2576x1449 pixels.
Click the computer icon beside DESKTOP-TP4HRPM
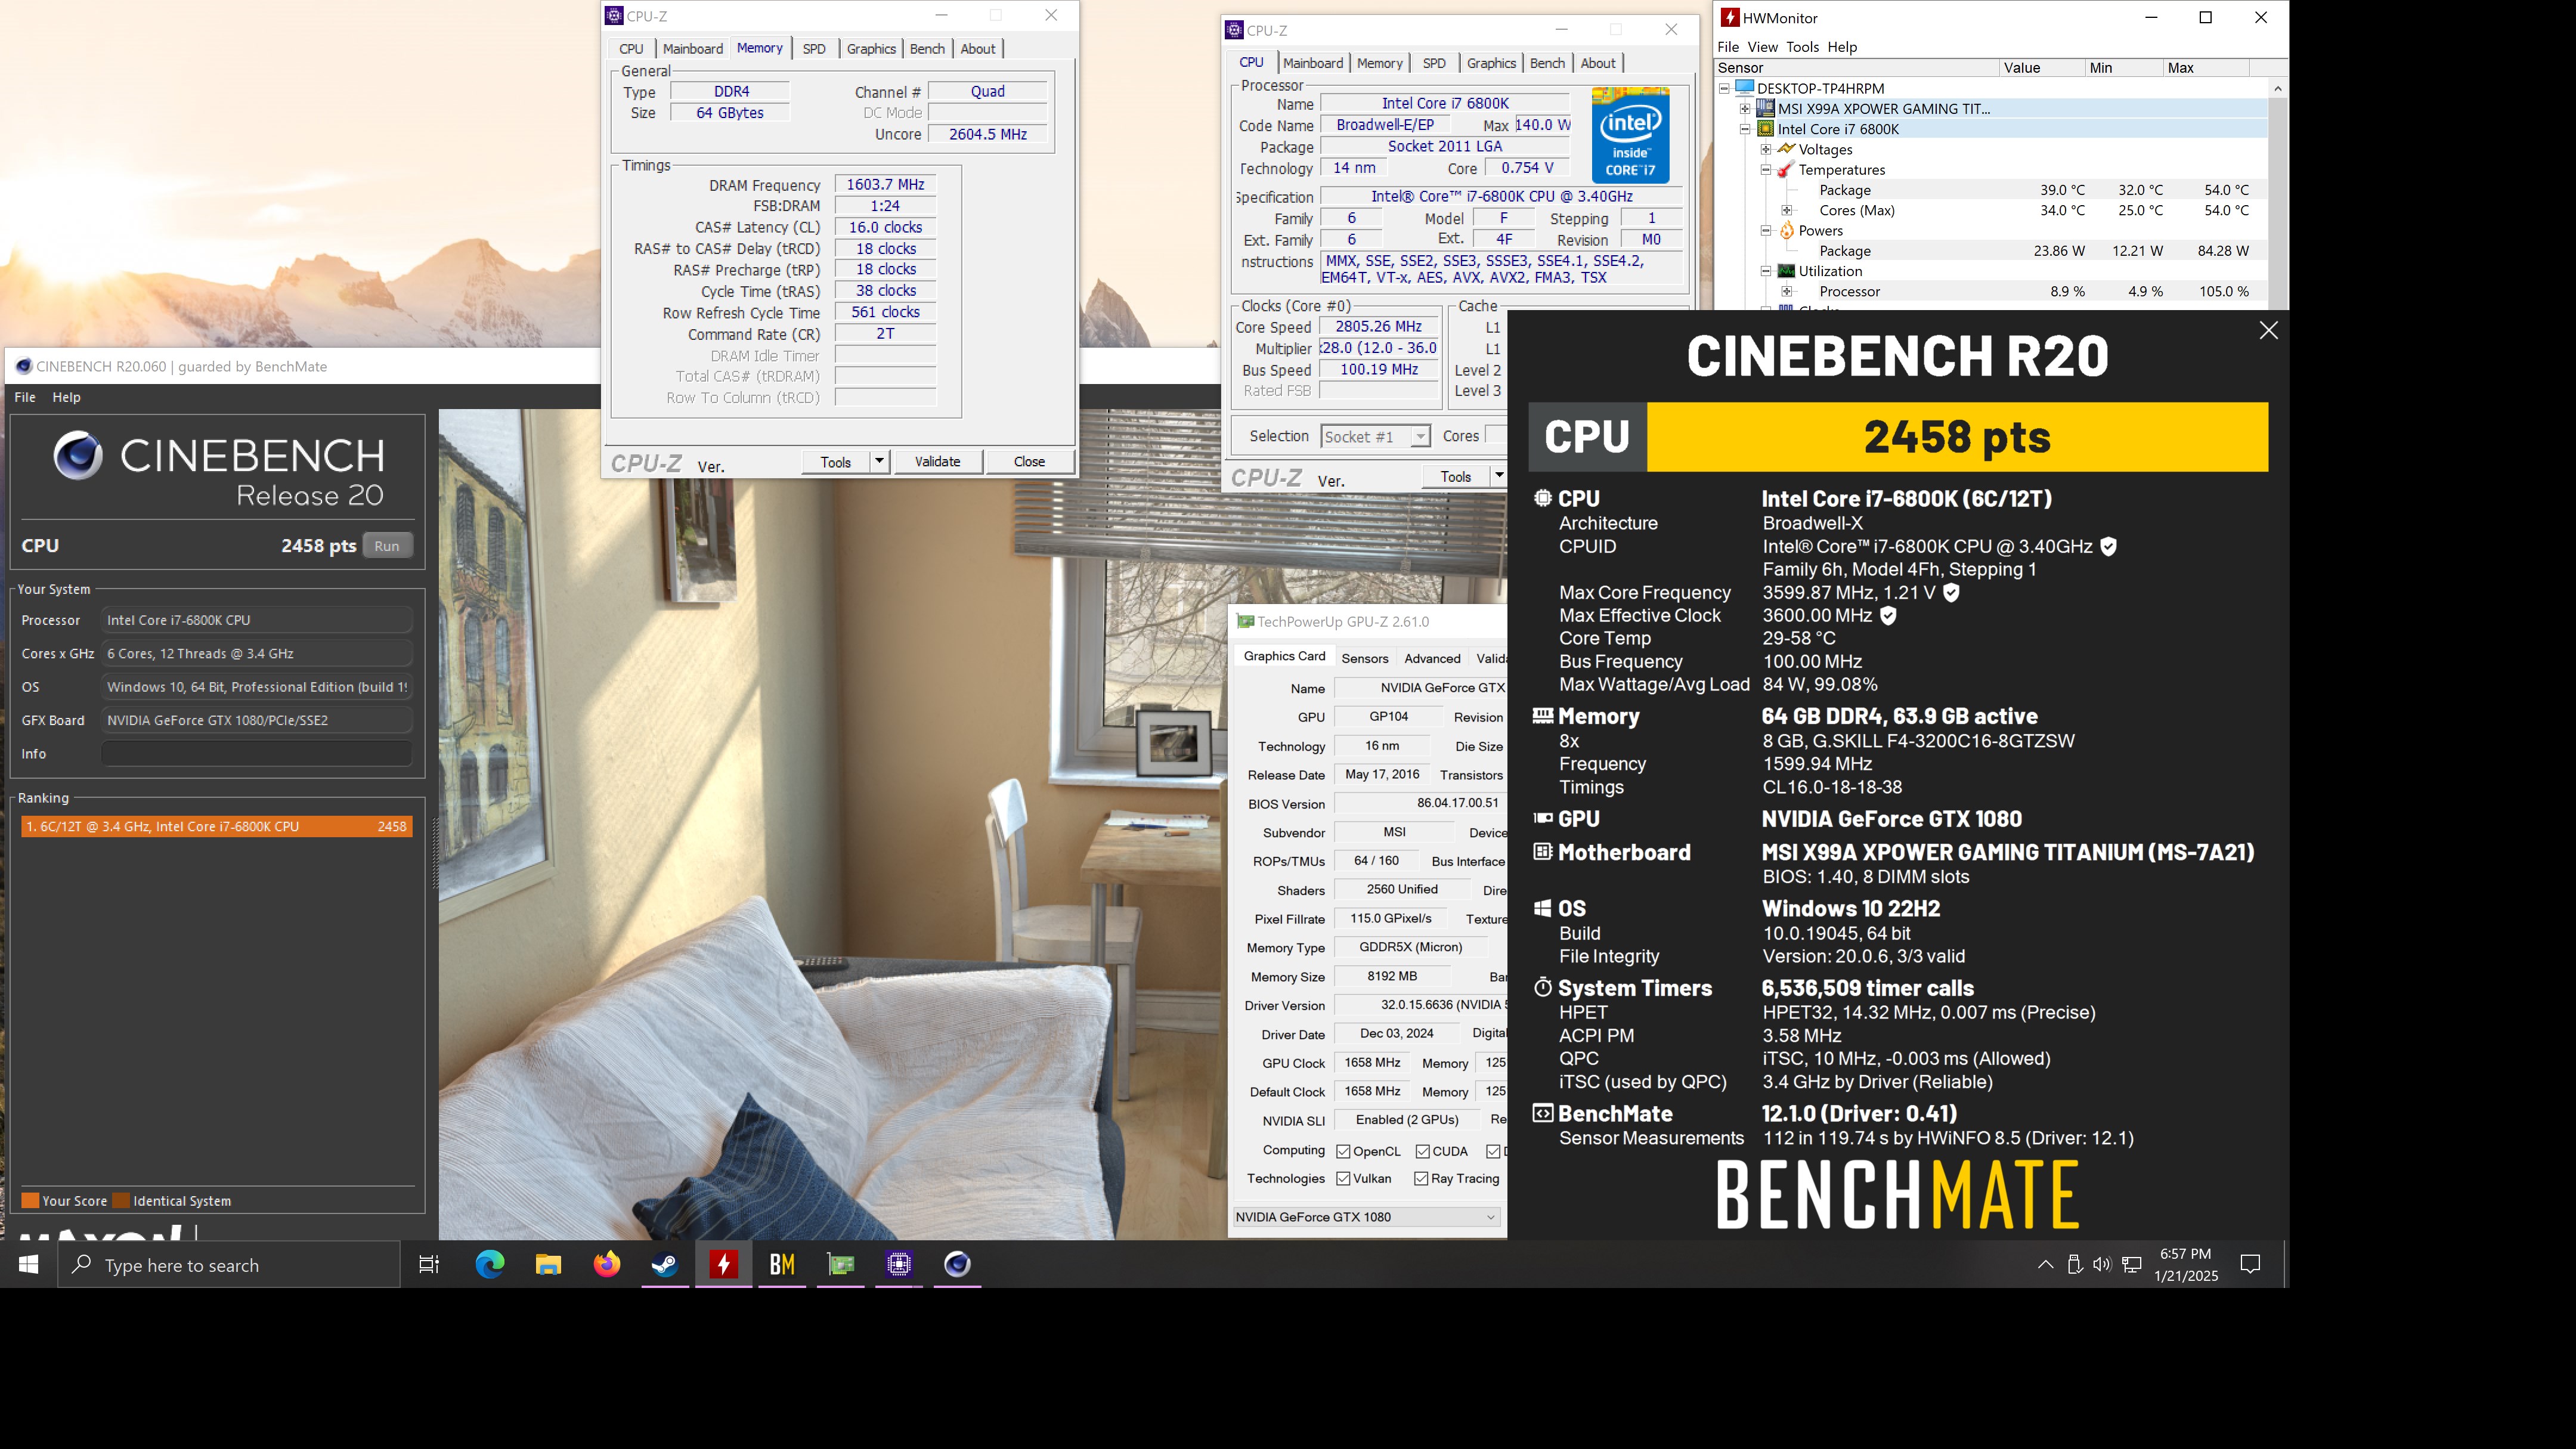tap(1745, 88)
